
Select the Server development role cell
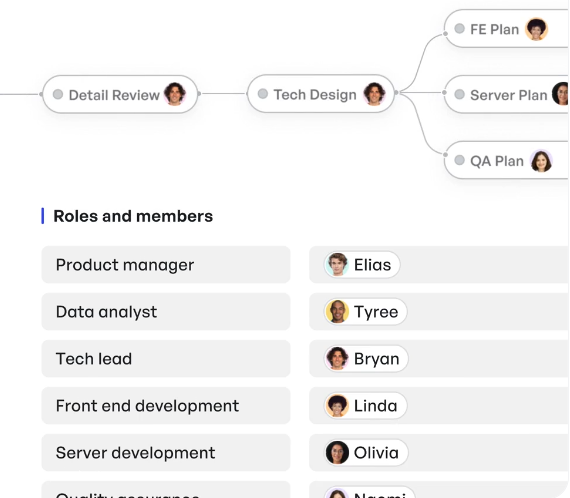(166, 453)
